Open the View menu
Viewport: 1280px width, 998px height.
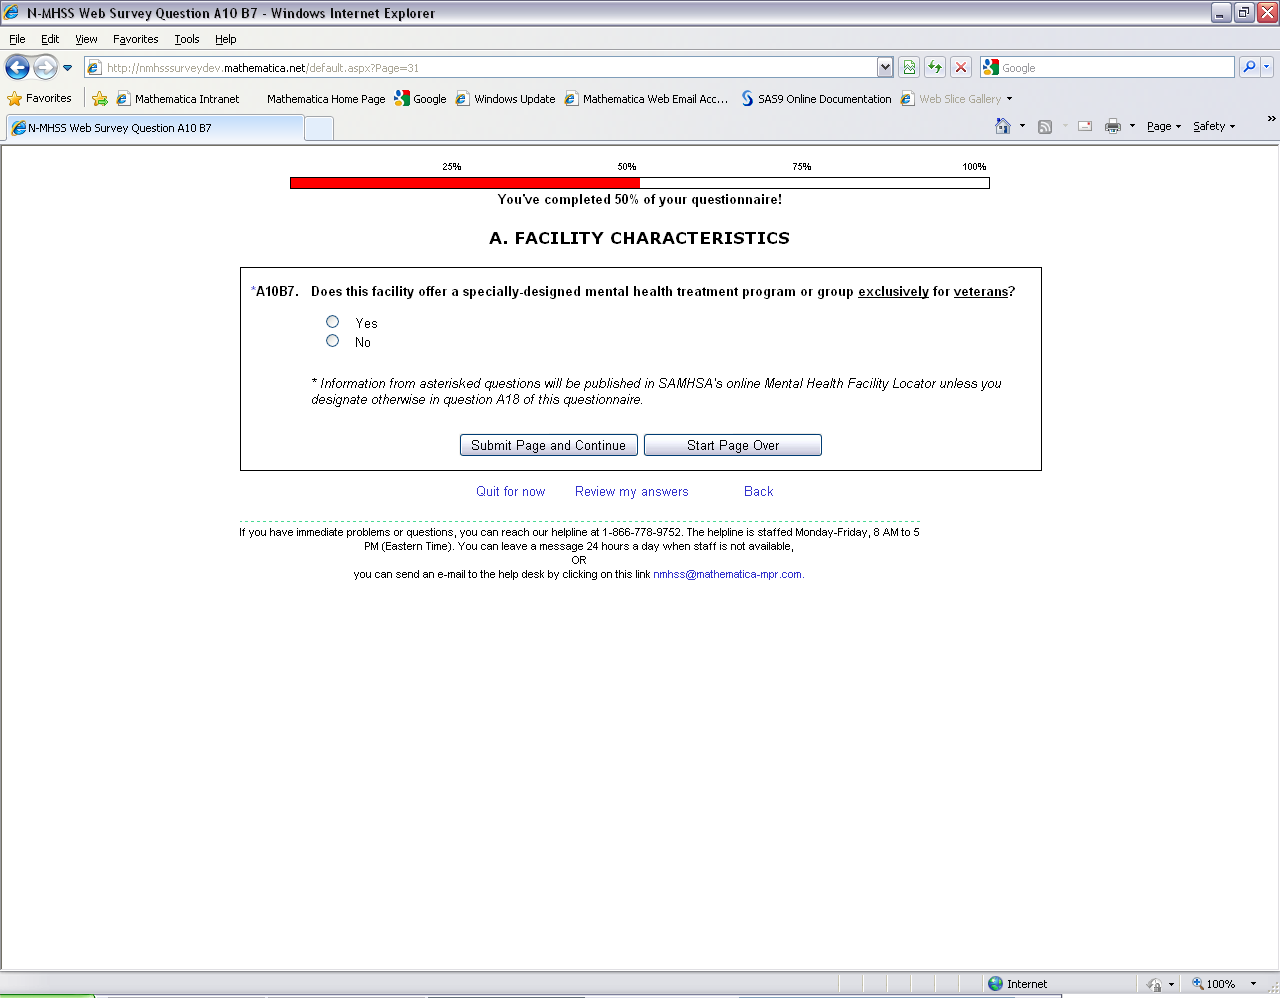click(86, 39)
